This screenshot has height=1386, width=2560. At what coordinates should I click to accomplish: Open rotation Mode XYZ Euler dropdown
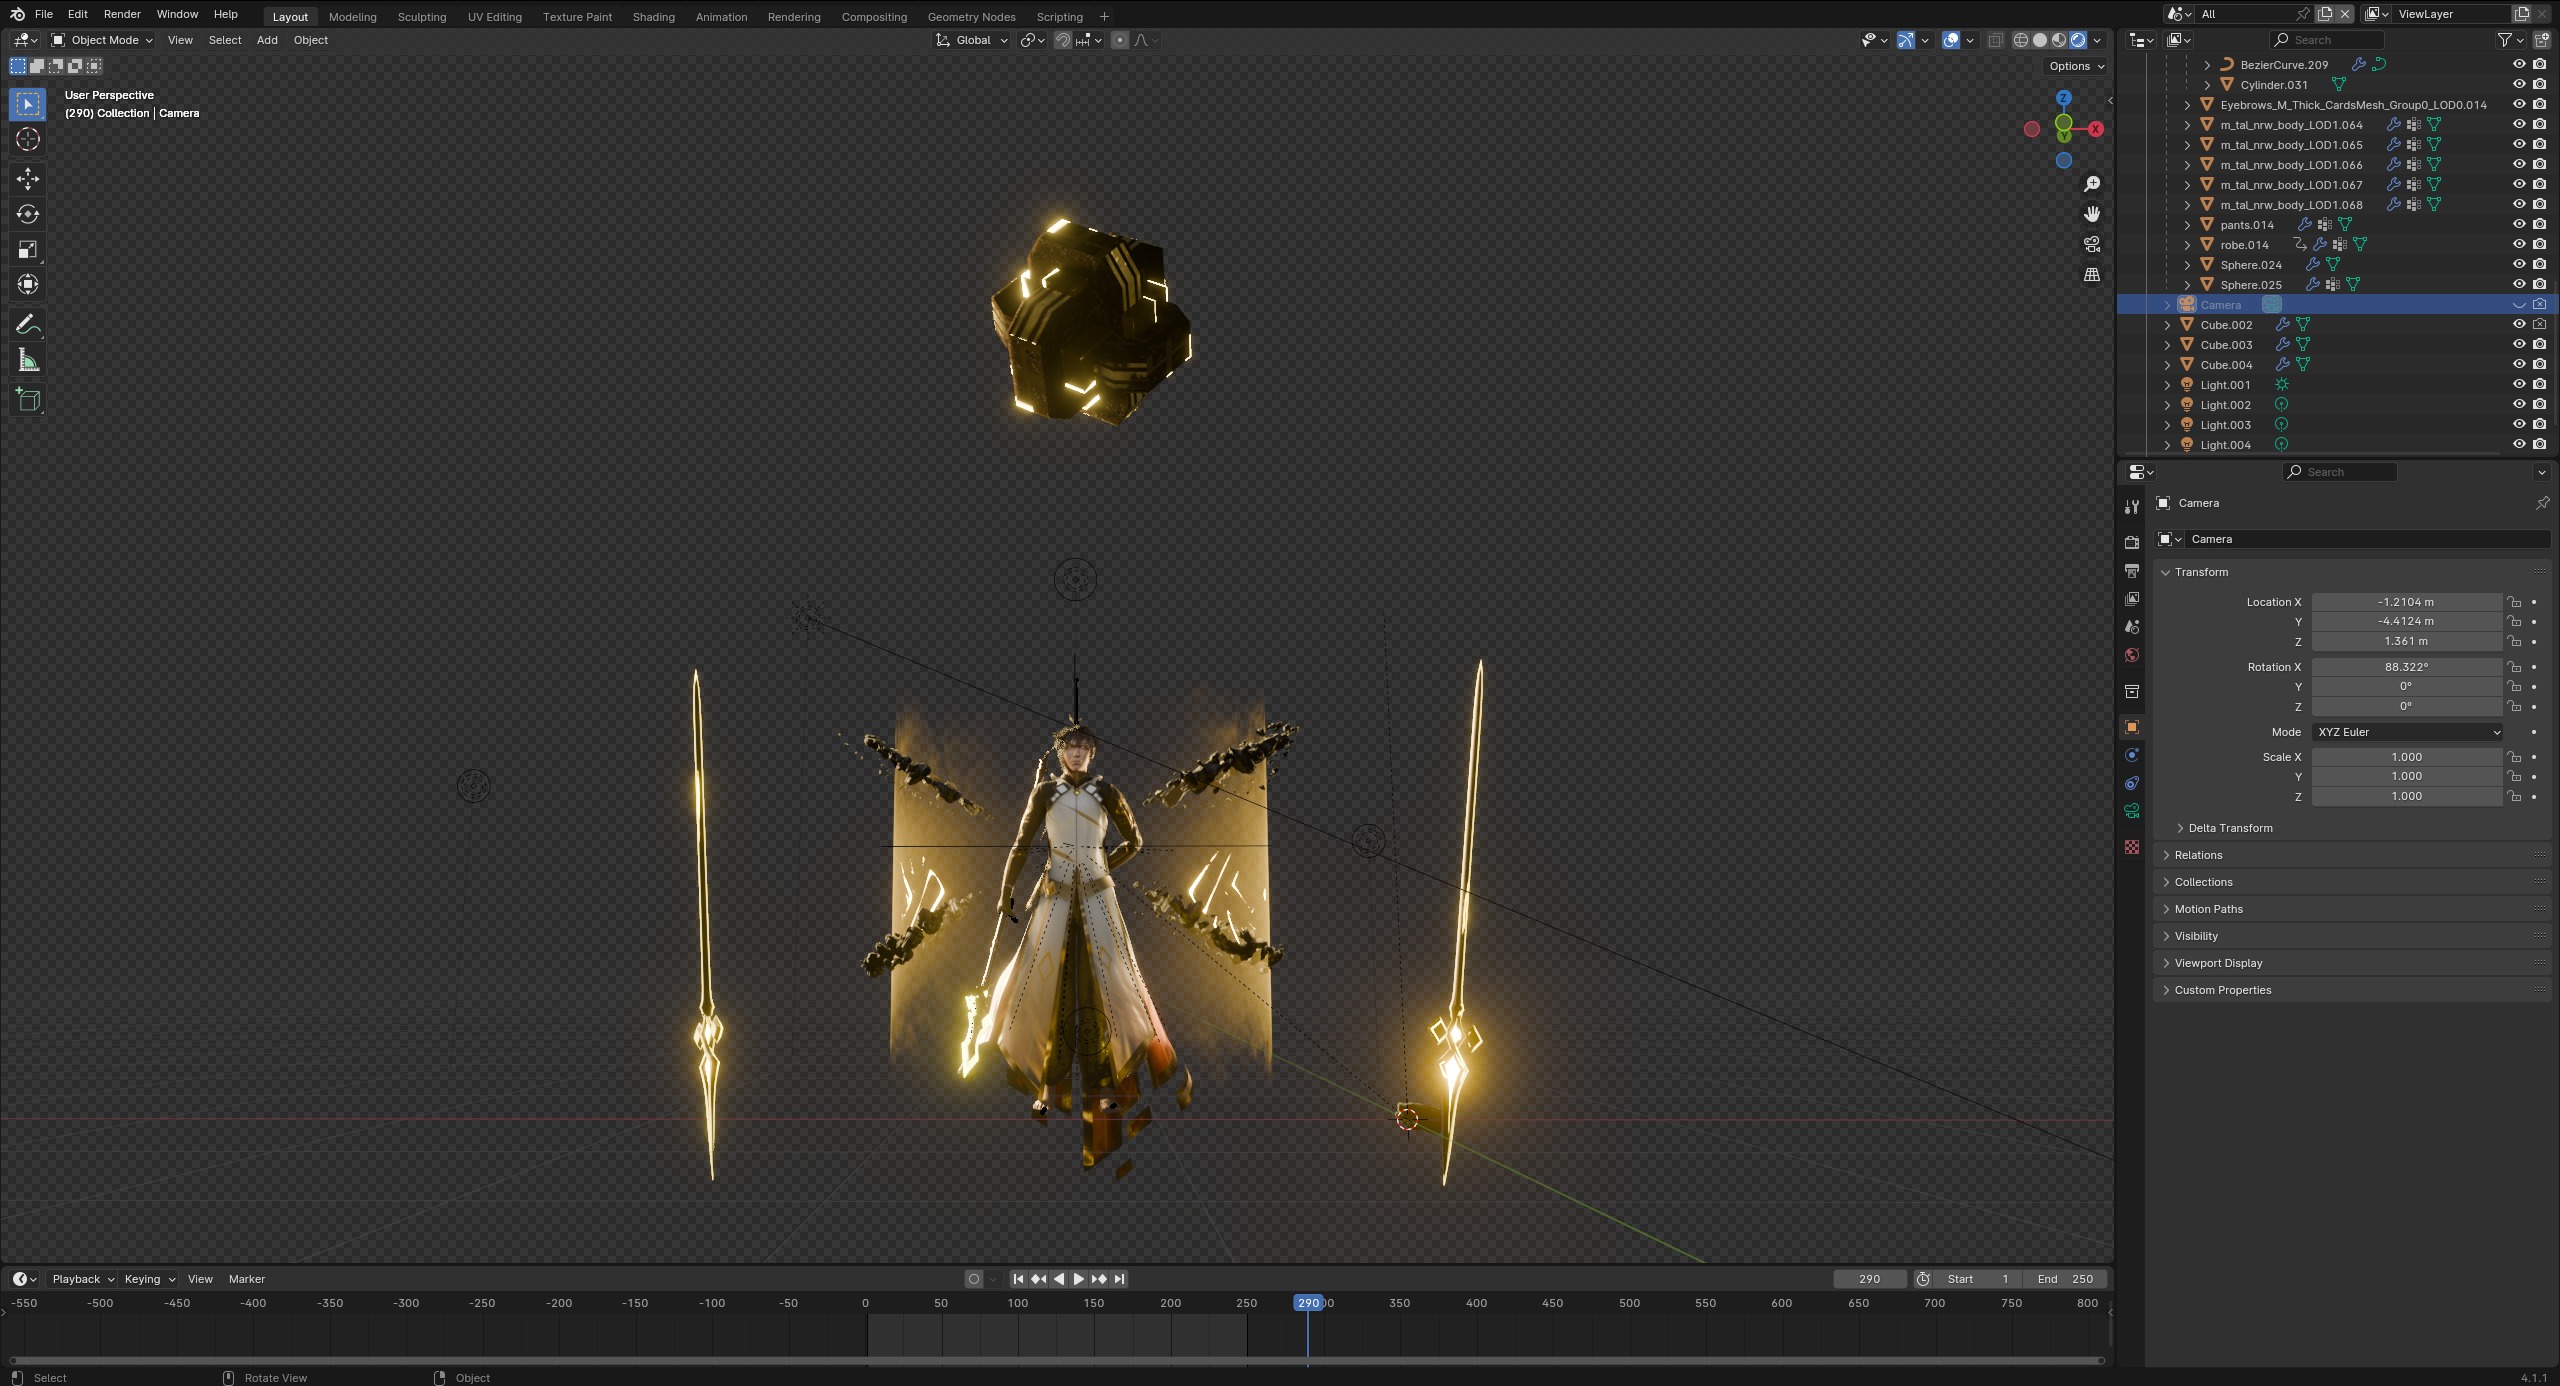point(2407,732)
